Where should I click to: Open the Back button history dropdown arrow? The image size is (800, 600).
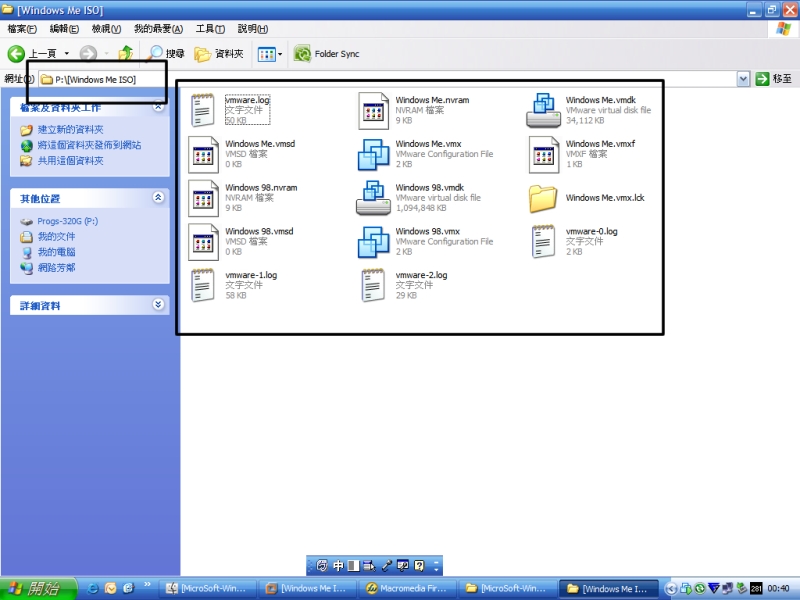66,54
